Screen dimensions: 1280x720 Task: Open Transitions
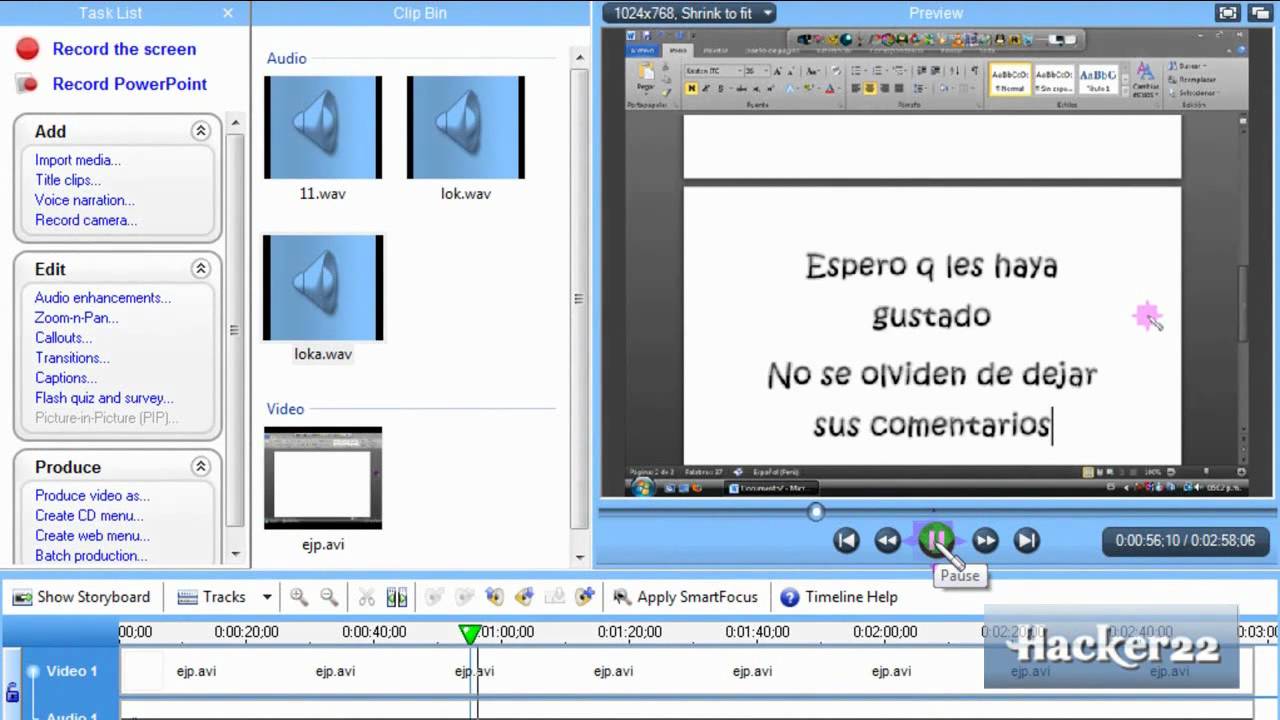[x=73, y=358]
